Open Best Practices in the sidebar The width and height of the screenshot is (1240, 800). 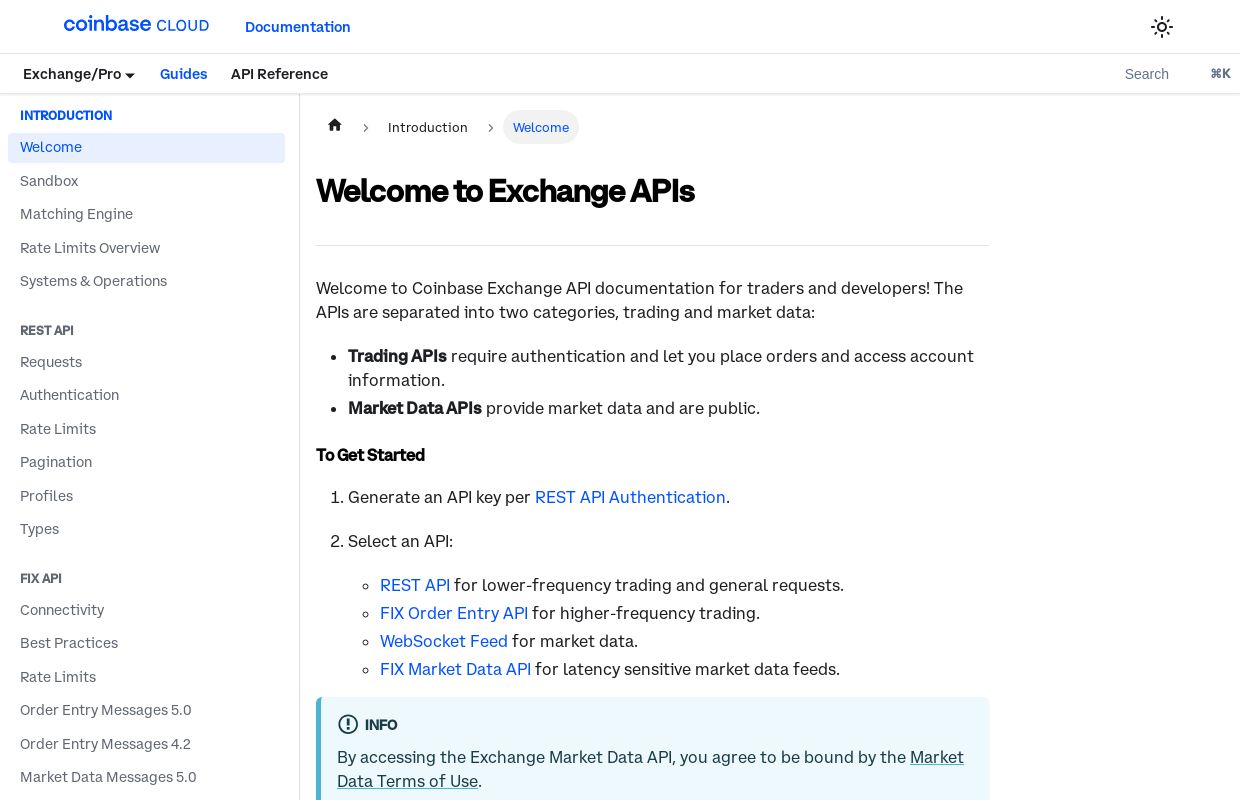tap(146, 643)
